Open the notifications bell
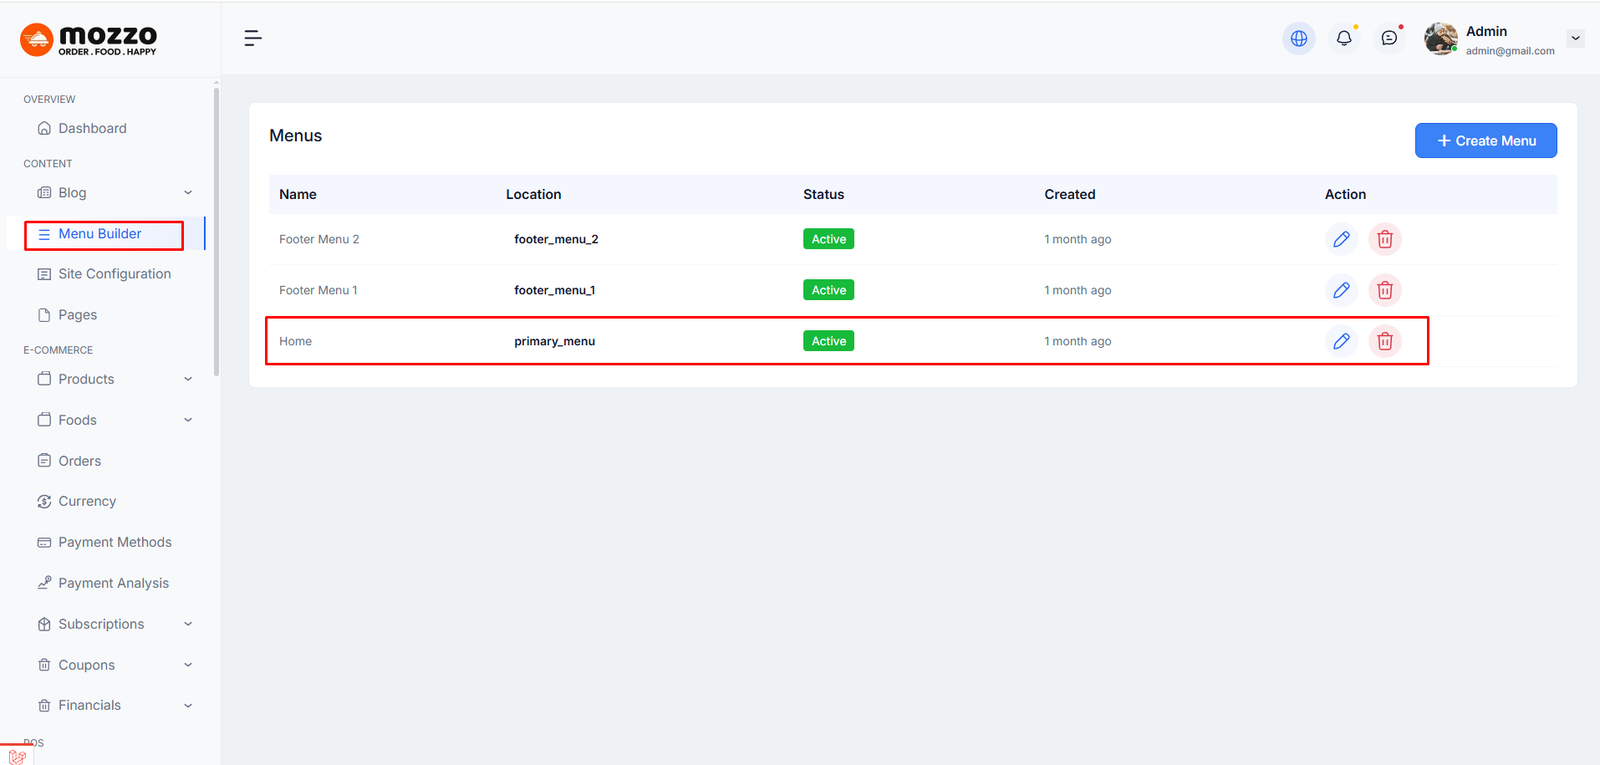 pos(1344,38)
